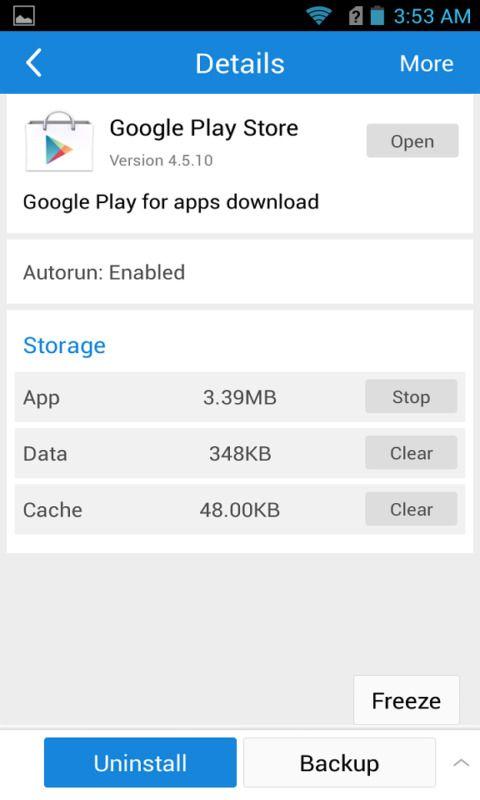The image size is (480, 800).
Task: Tap the image notification icon in status bar
Action: (x=23, y=16)
